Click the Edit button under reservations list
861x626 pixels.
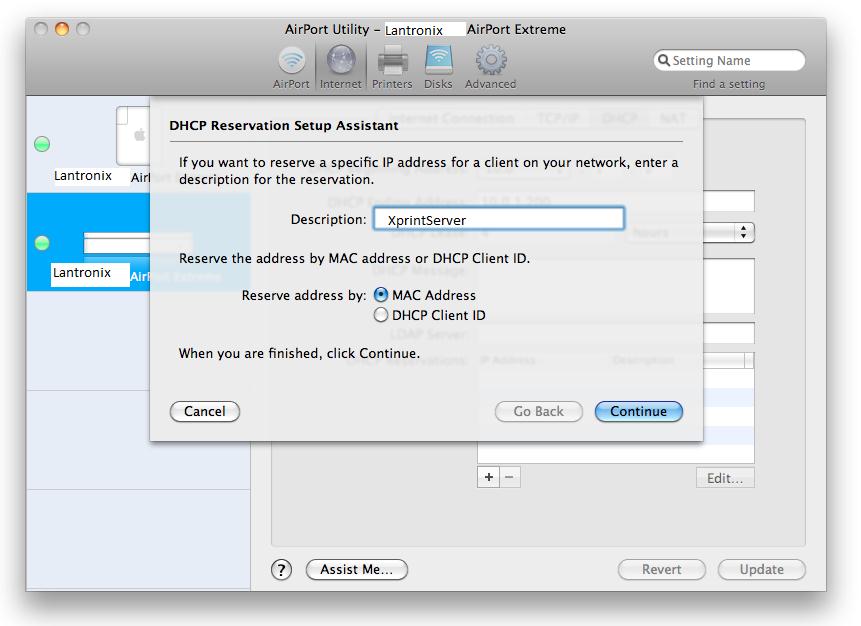724,478
